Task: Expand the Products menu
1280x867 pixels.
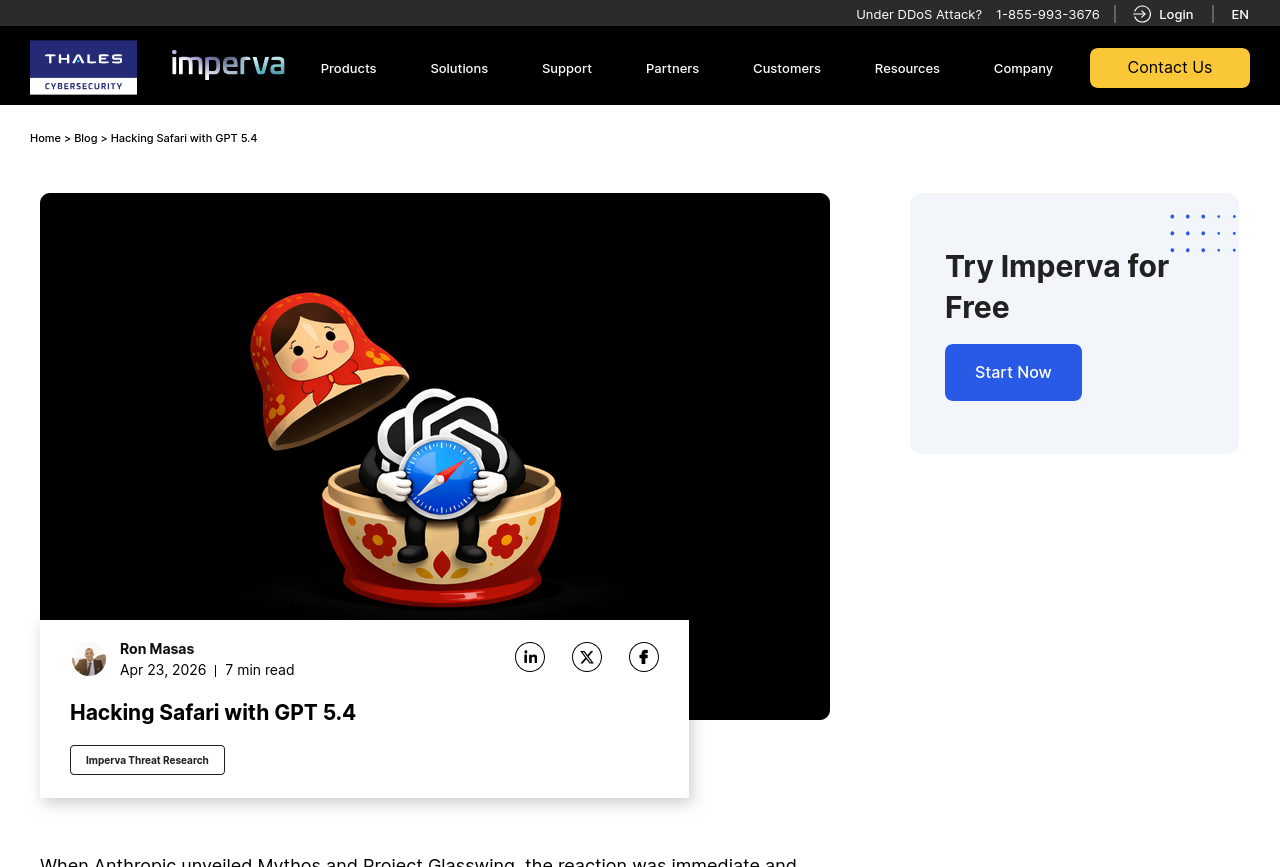Action: pos(348,68)
